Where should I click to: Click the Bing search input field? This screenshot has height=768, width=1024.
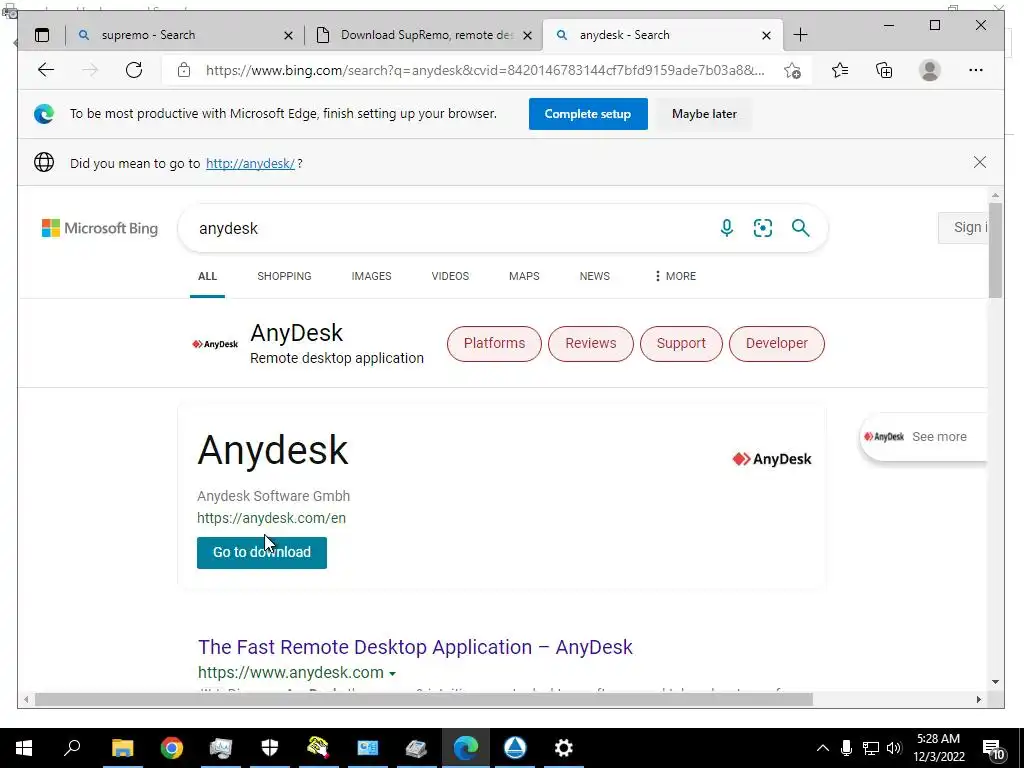(451, 228)
